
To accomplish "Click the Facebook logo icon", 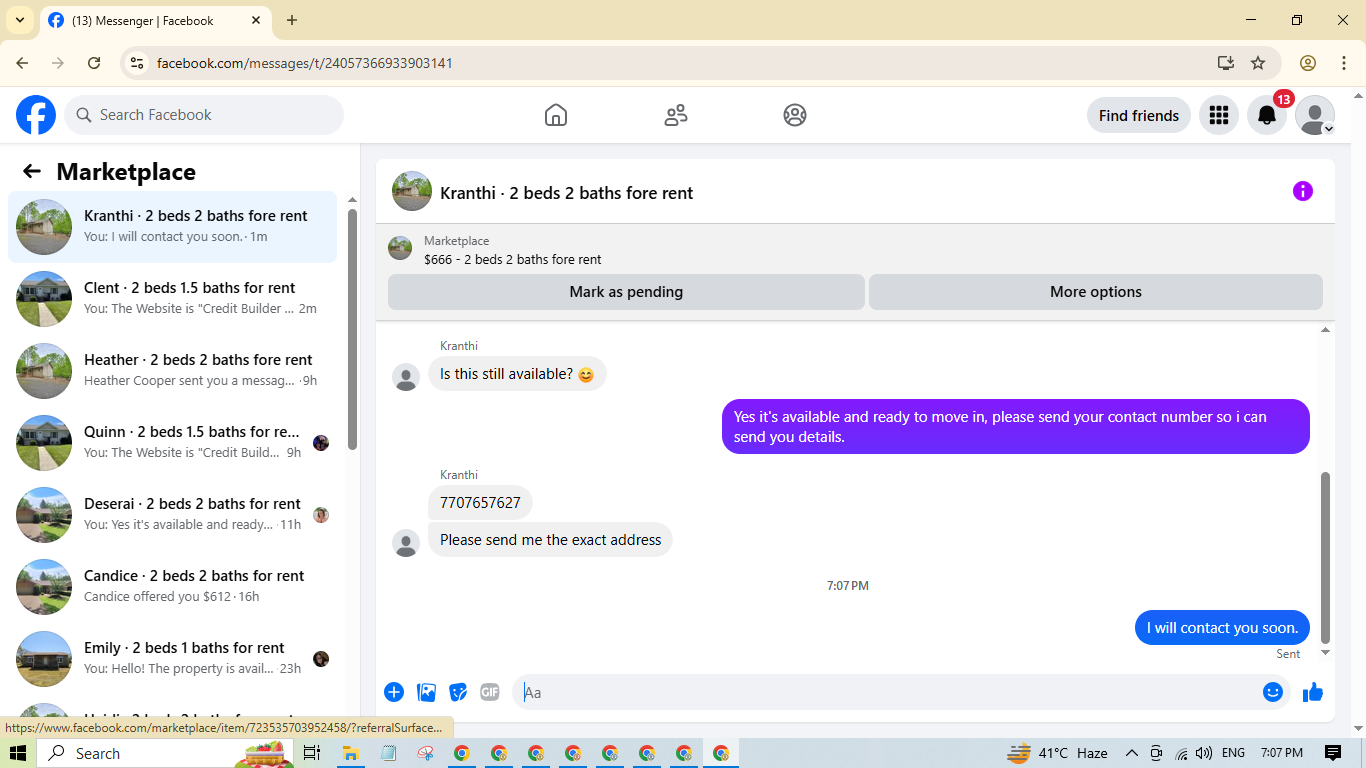I will (x=36, y=115).
